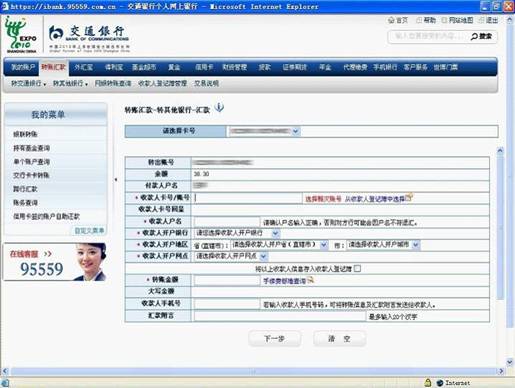Click the horizontal scrollbar right arrow
This screenshot has width=515, height=388.
[501, 371]
